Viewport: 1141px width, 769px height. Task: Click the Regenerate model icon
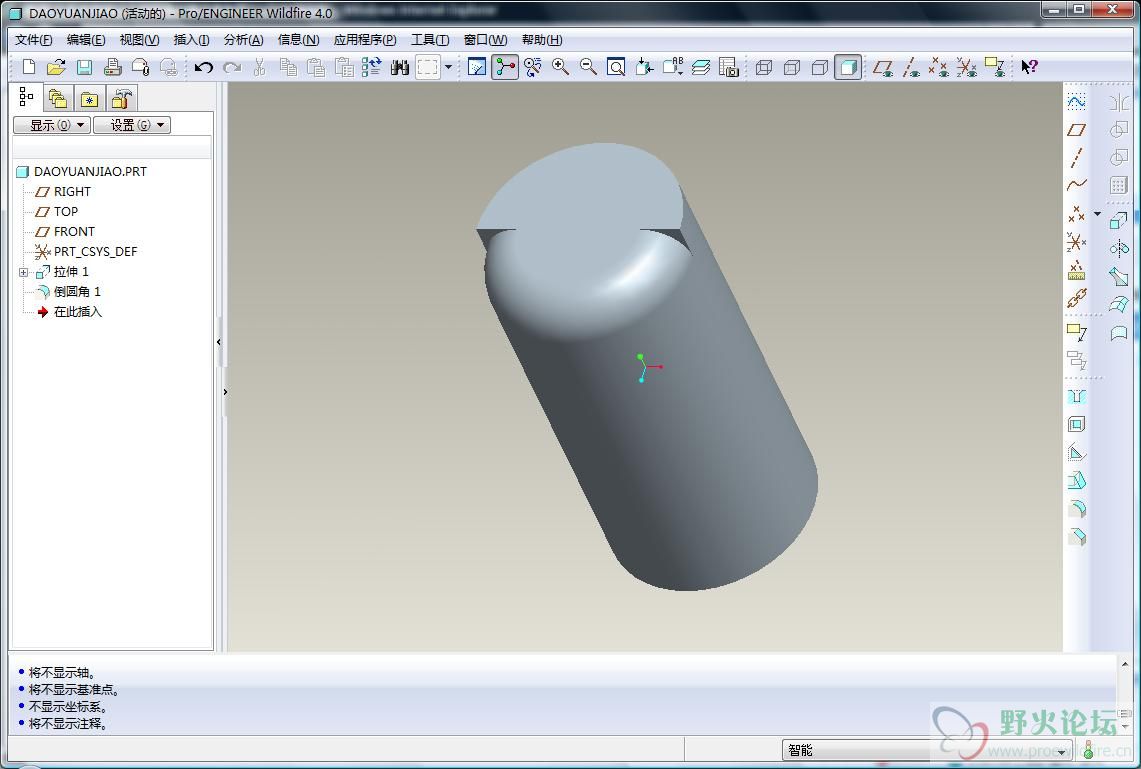click(372, 68)
